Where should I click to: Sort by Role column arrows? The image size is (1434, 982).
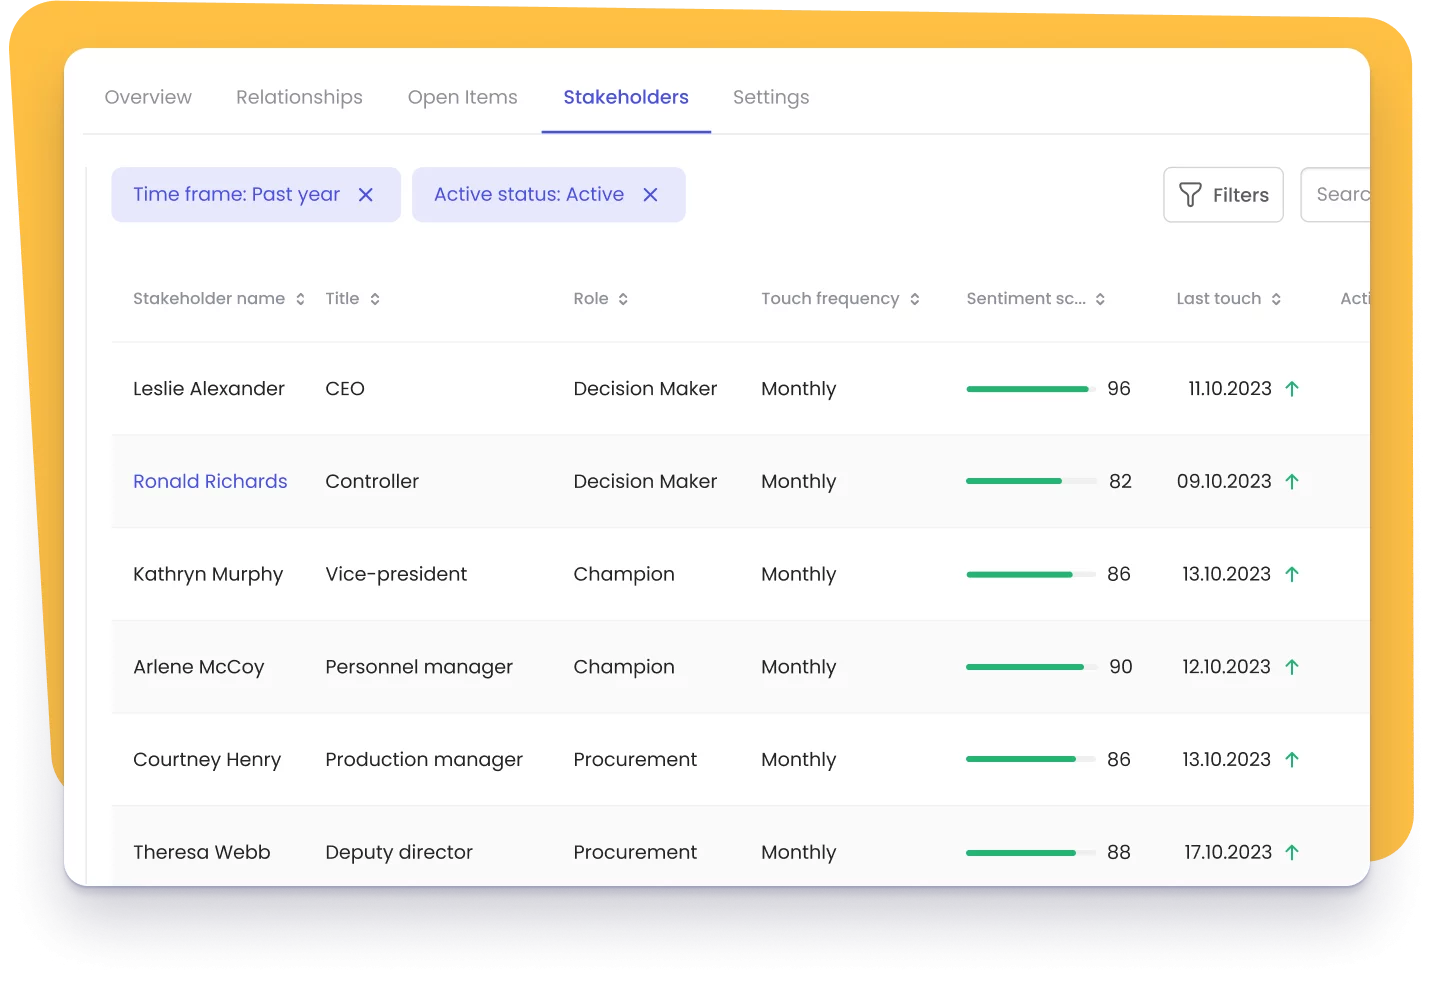623,299
